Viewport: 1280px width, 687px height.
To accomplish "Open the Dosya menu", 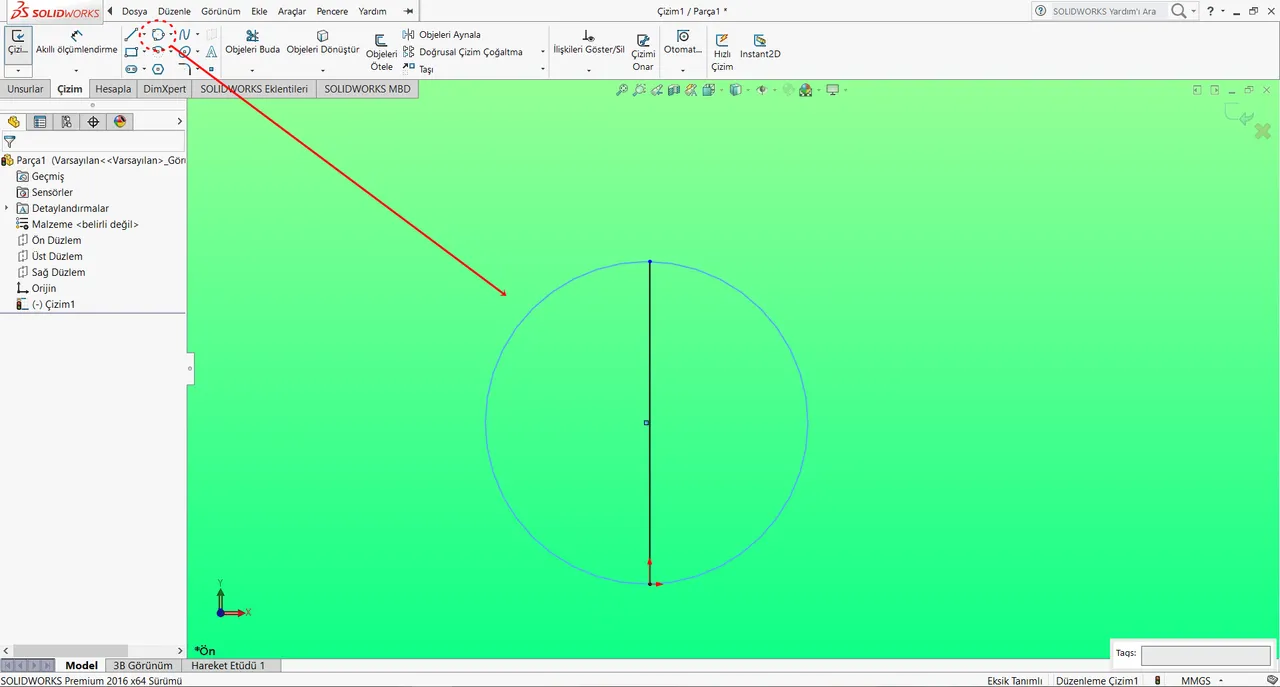I will (134, 11).
